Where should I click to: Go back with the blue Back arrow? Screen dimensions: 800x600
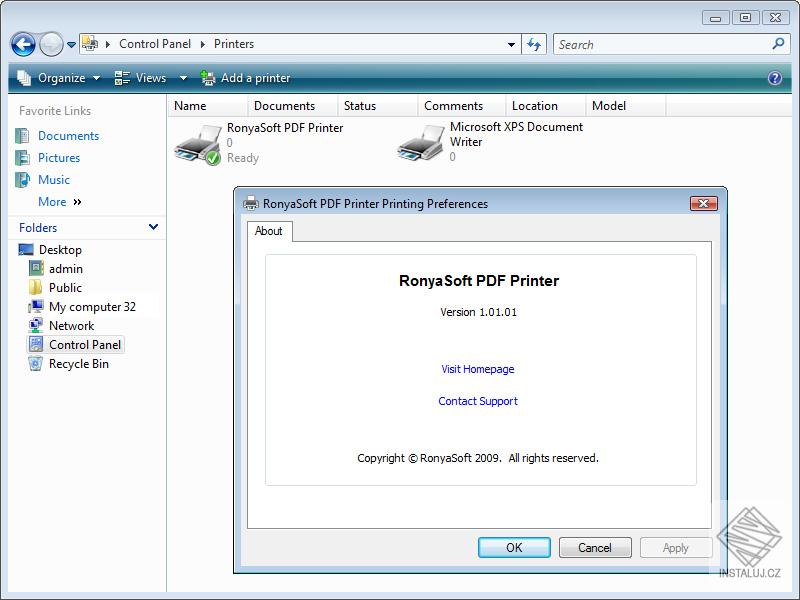pos(23,44)
